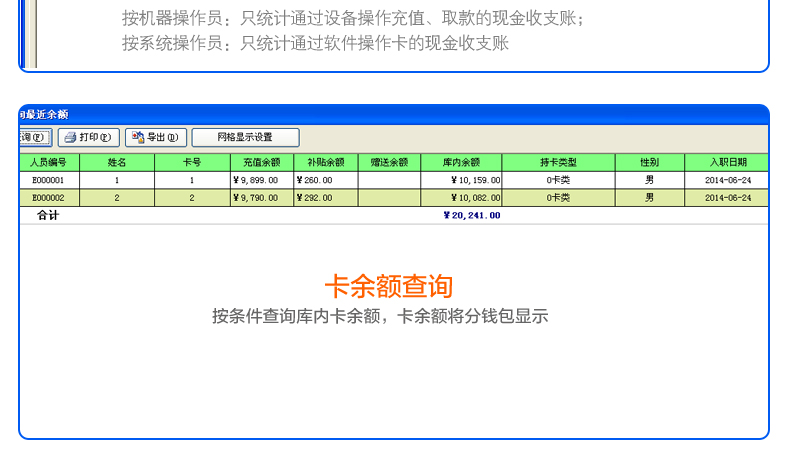790x450 pixels.
Task: Click the 卡号 column header
Action: 192,161
